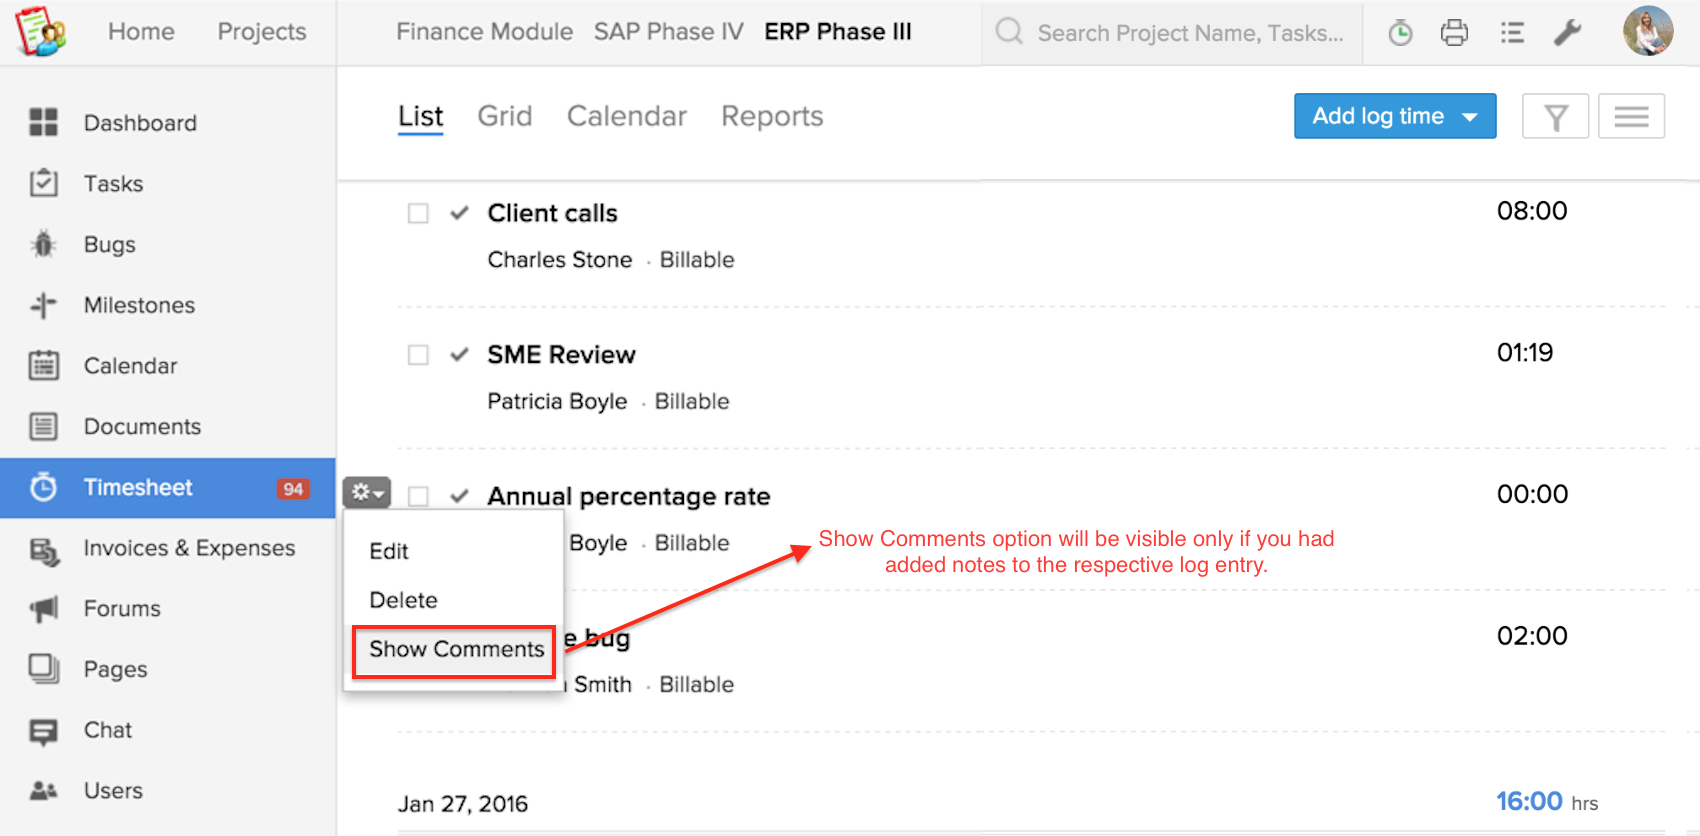Click the timer clock icon in top bar
Viewport: 1700px width, 836px height.
click(1400, 33)
